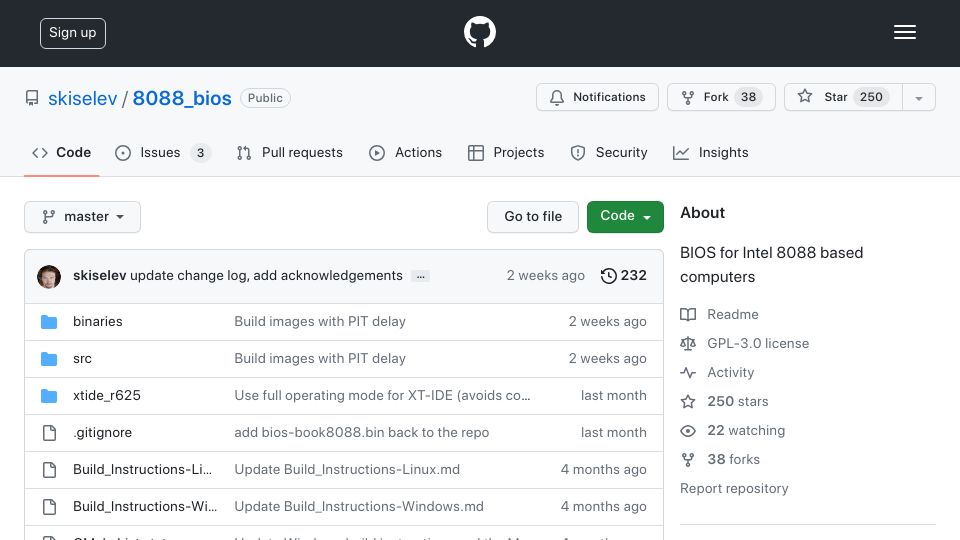This screenshot has width=960, height=540.
Task: Open the Build_Instructions-Wi... file
Action: pyautogui.click(x=144, y=506)
